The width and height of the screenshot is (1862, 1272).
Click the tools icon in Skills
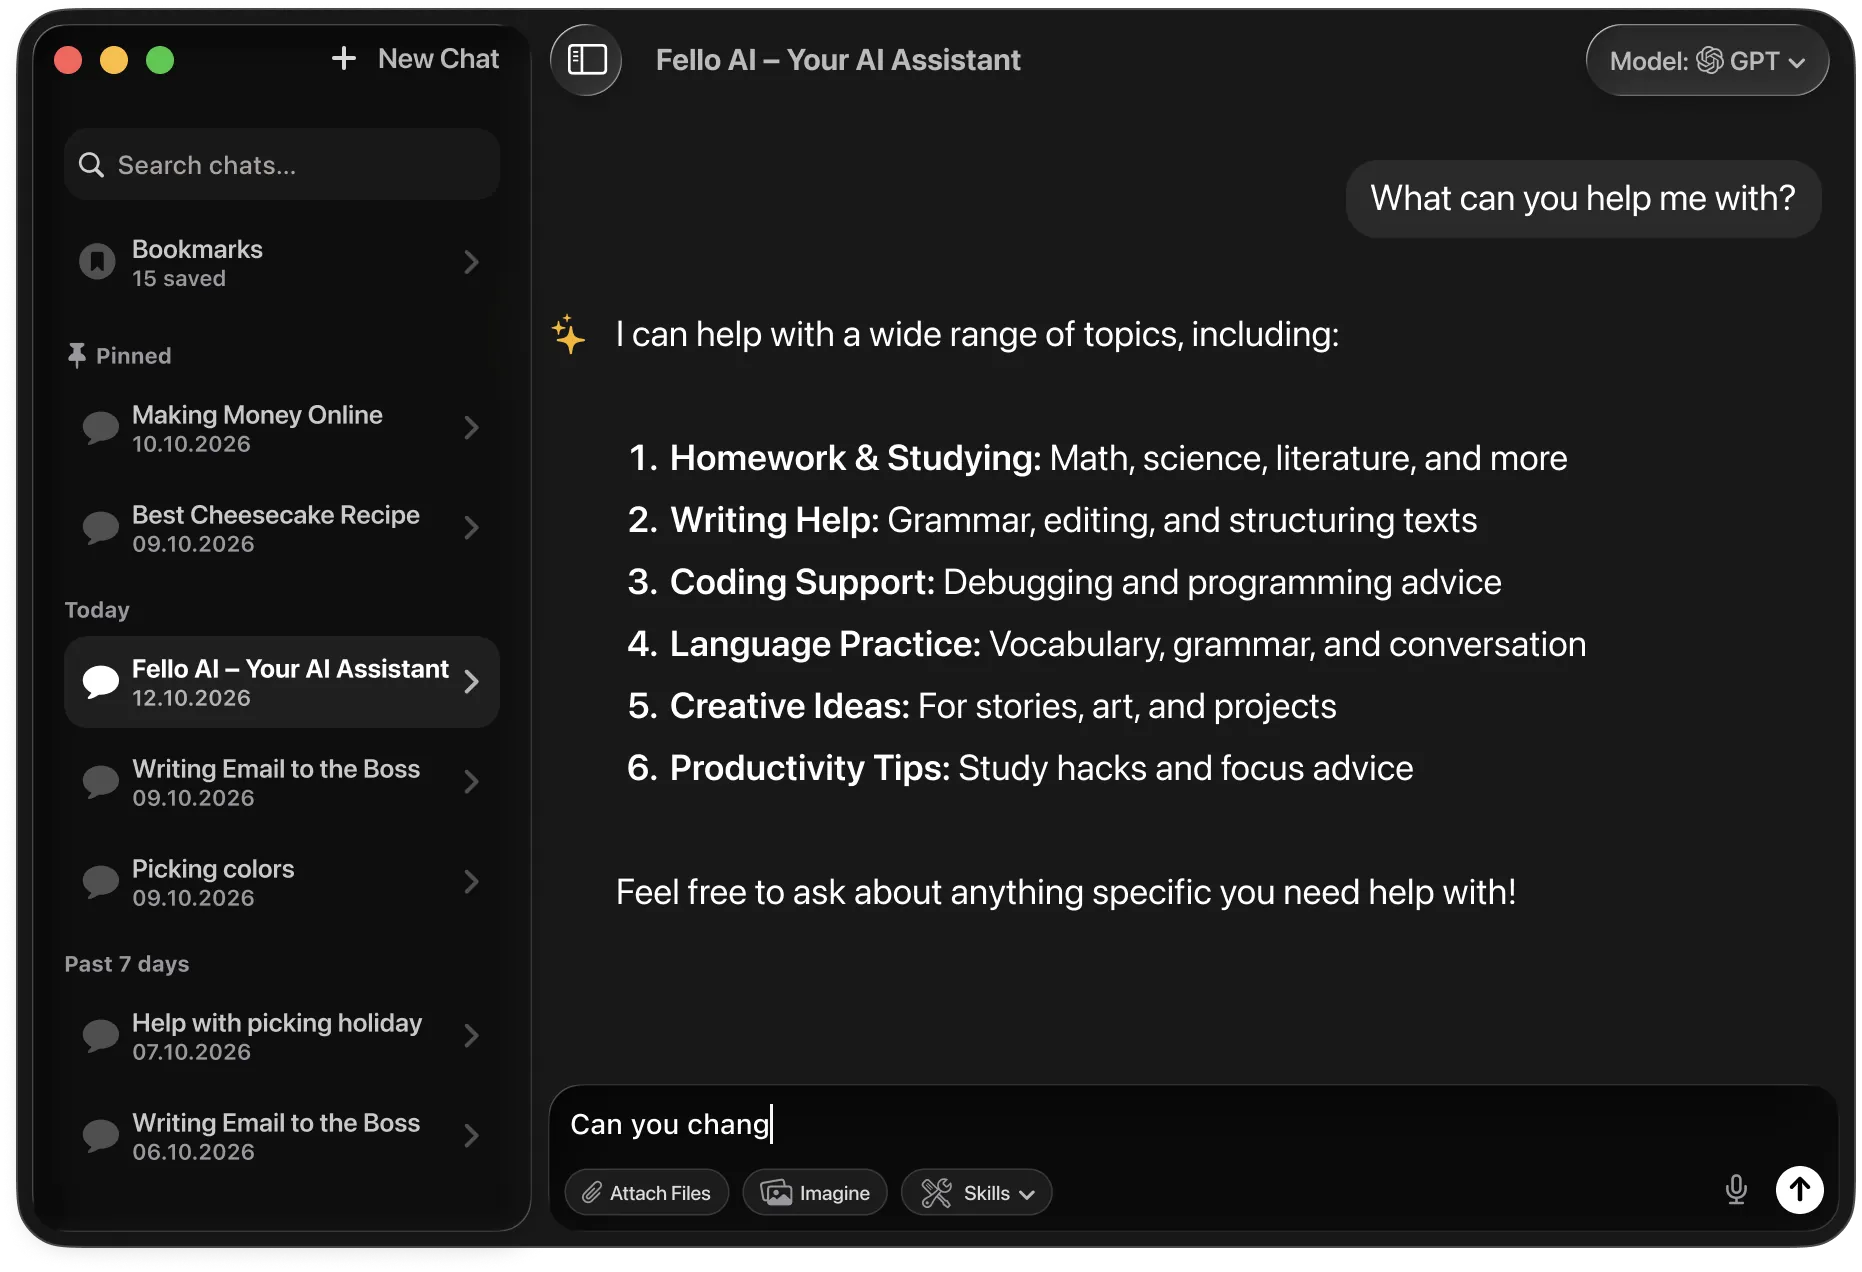point(937,1193)
